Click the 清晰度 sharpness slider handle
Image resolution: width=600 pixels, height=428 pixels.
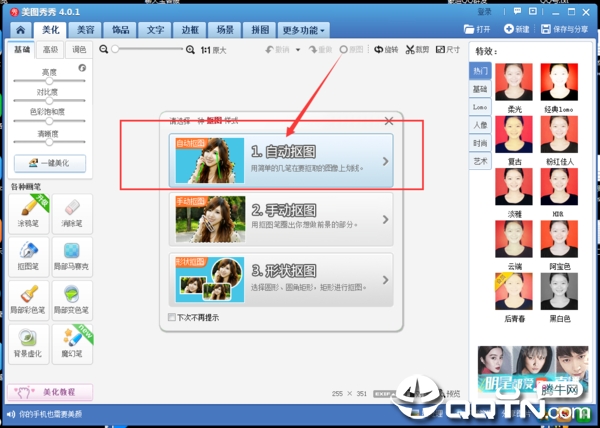(49, 142)
